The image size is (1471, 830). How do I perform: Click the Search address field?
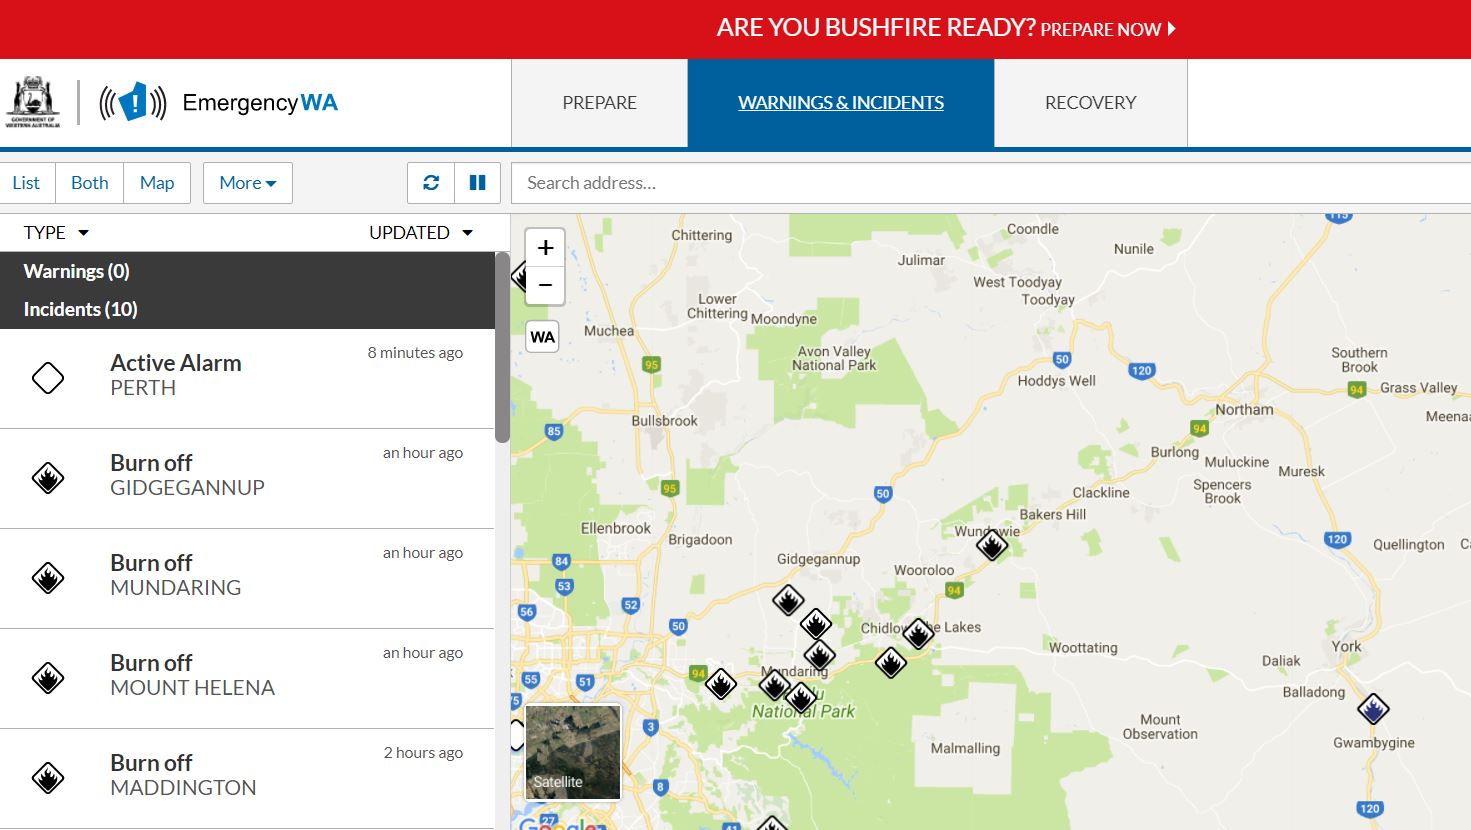point(991,183)
